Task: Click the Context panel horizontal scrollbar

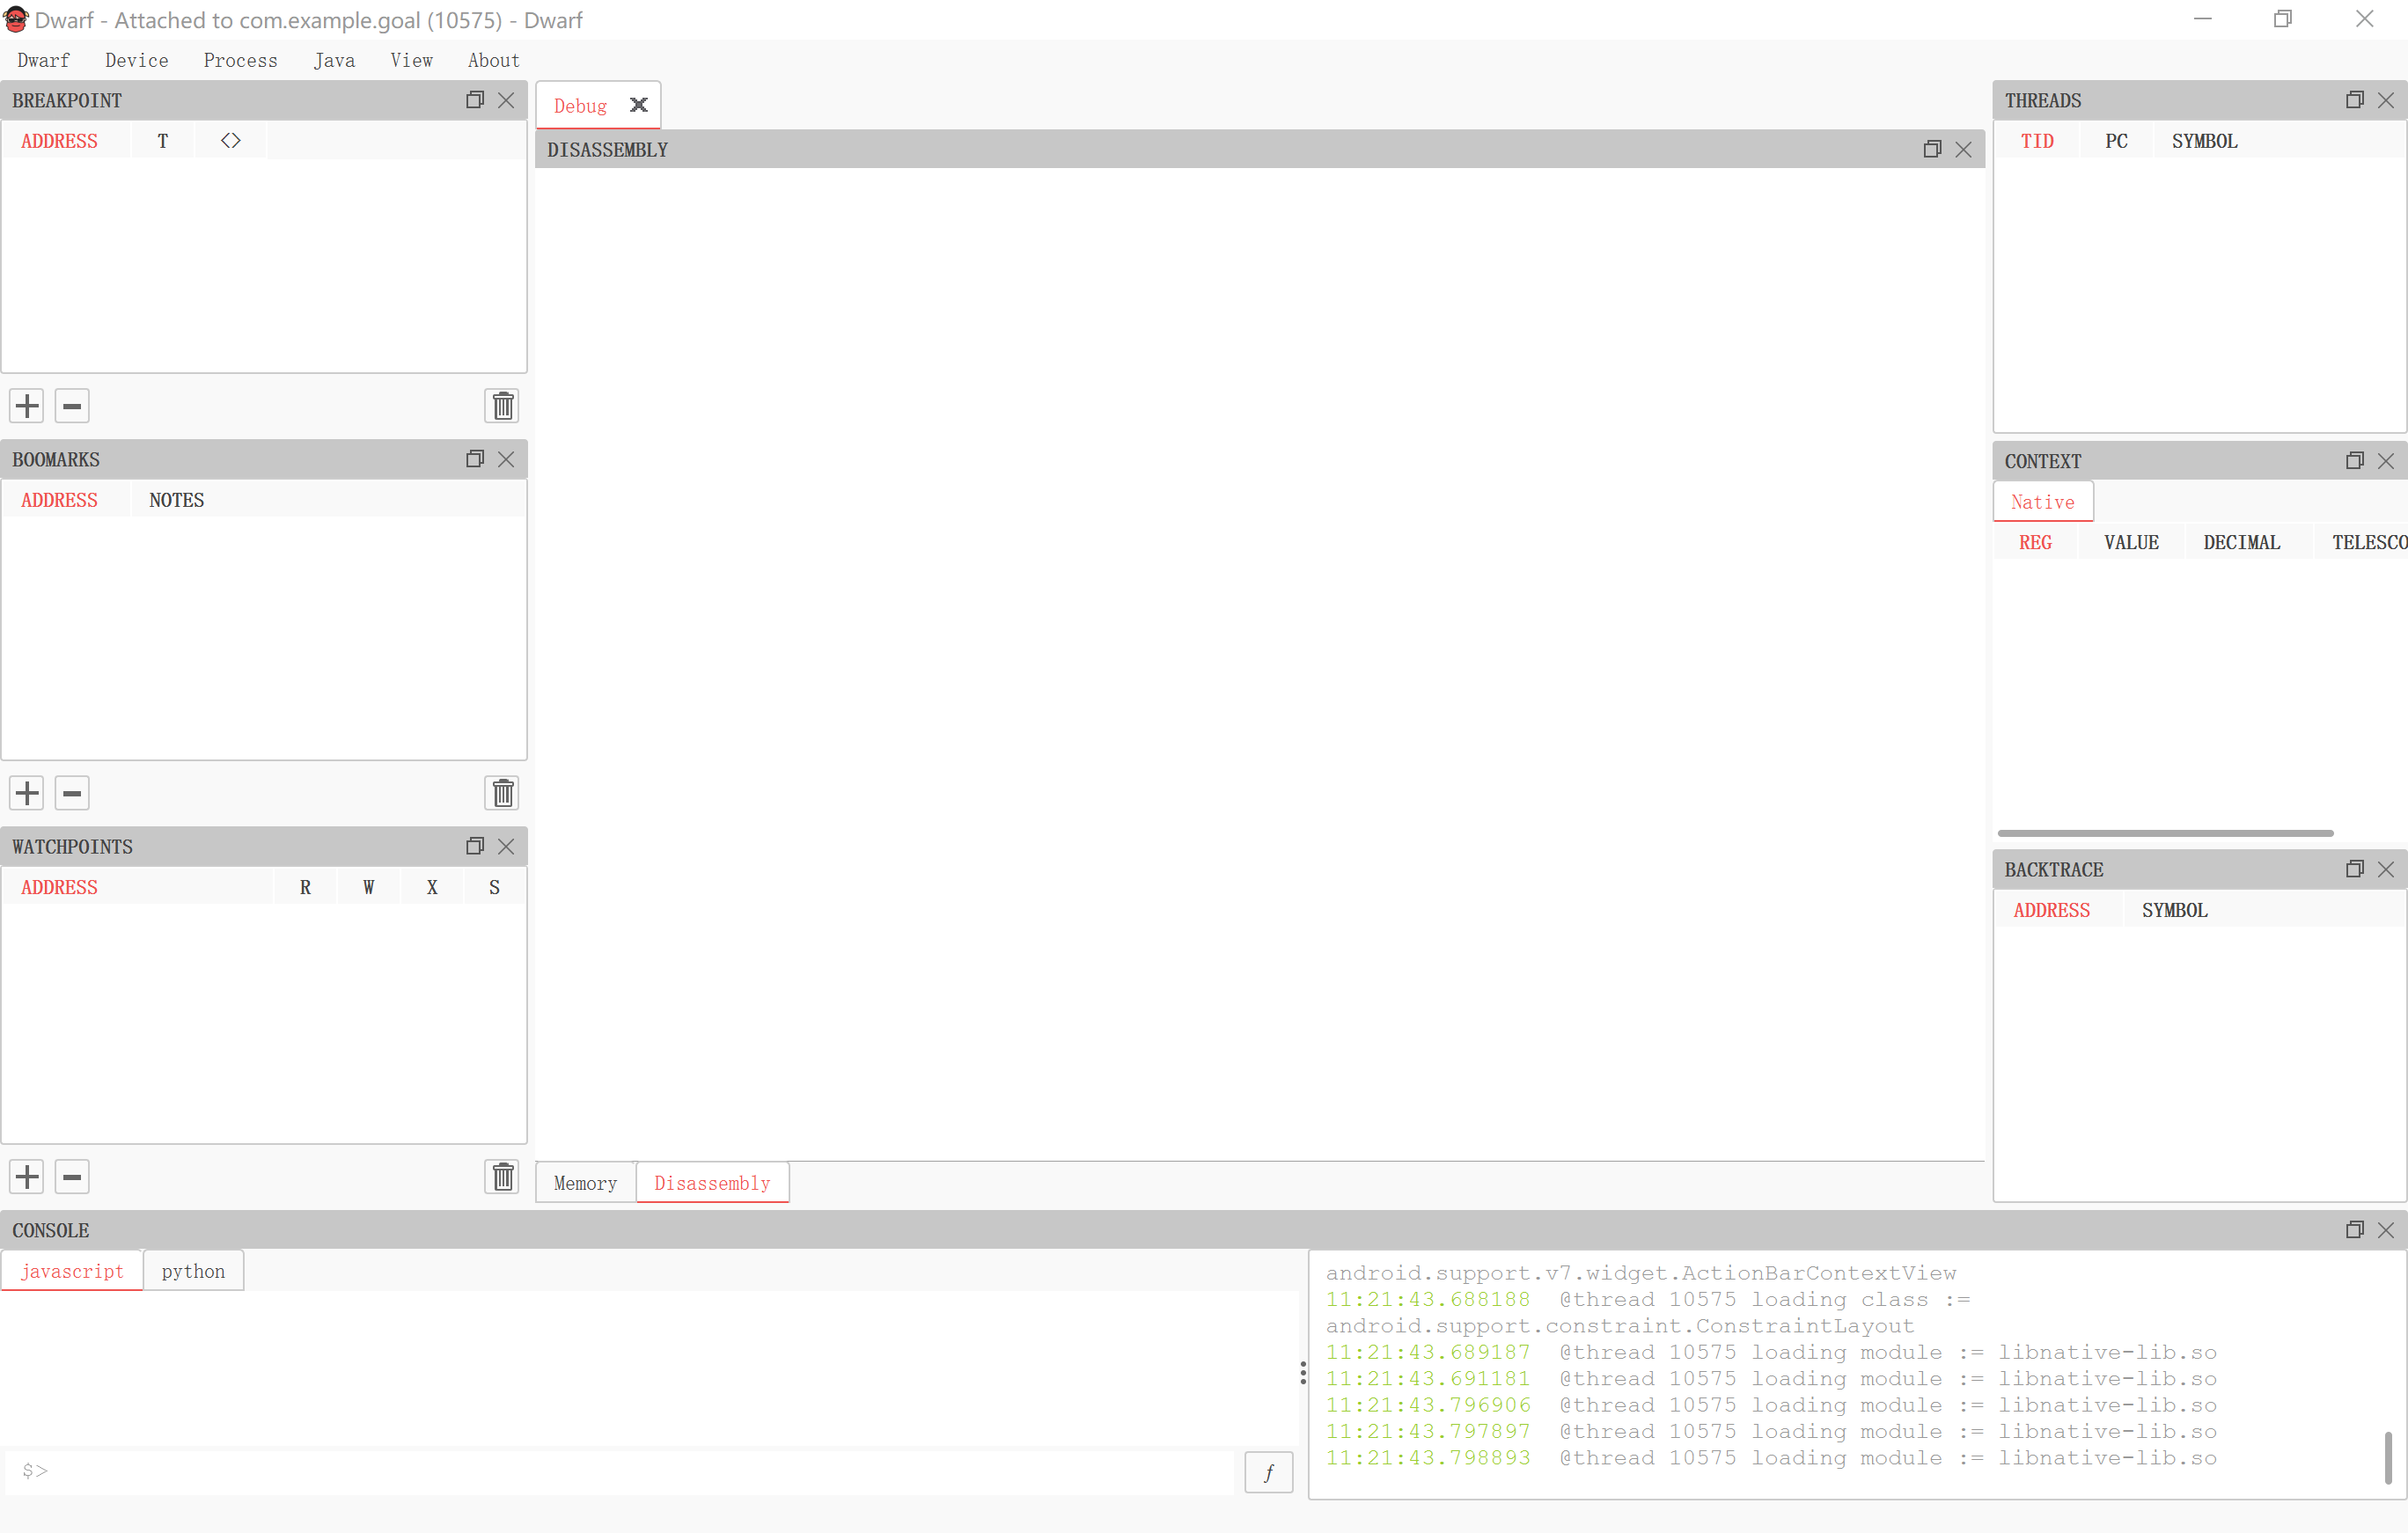Action: pos(2165,833)
